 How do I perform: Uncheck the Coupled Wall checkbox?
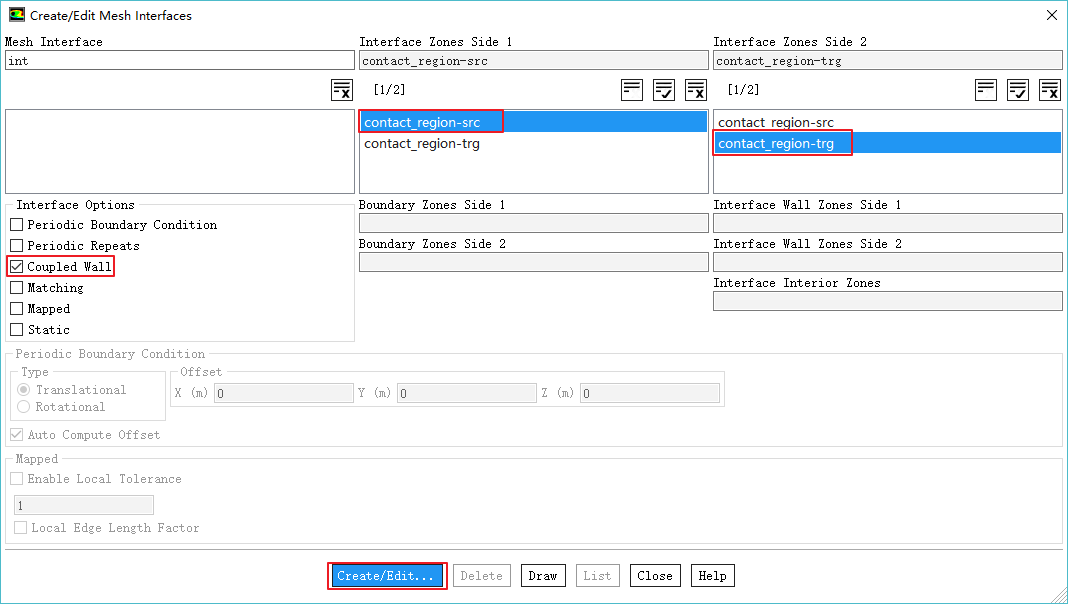[17, 267]
